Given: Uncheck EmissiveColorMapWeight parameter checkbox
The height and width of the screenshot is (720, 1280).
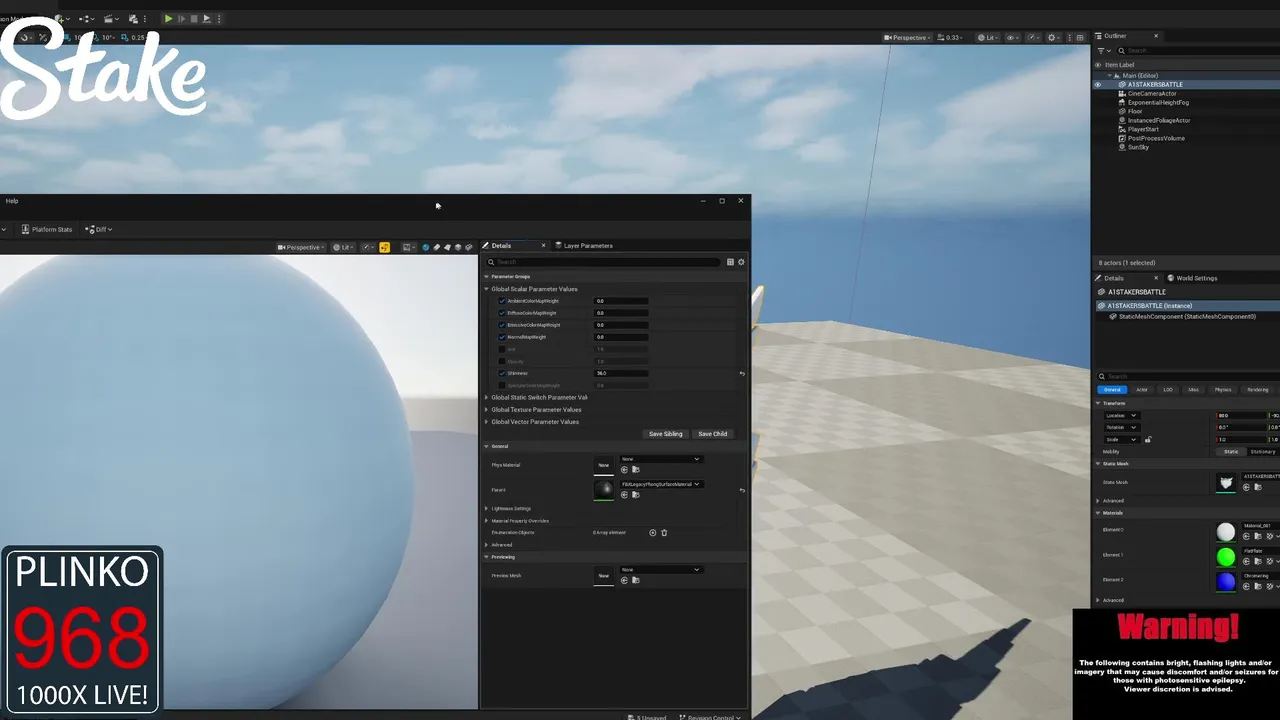Looking at the screenshot, I should point(502,325).
